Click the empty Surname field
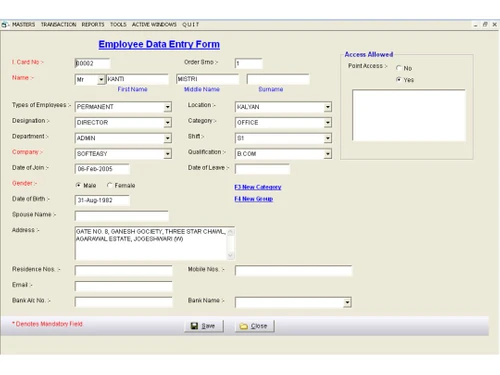The width and height of the screenshot is (500, 375). pyautogui.click(x=278, y=79)
